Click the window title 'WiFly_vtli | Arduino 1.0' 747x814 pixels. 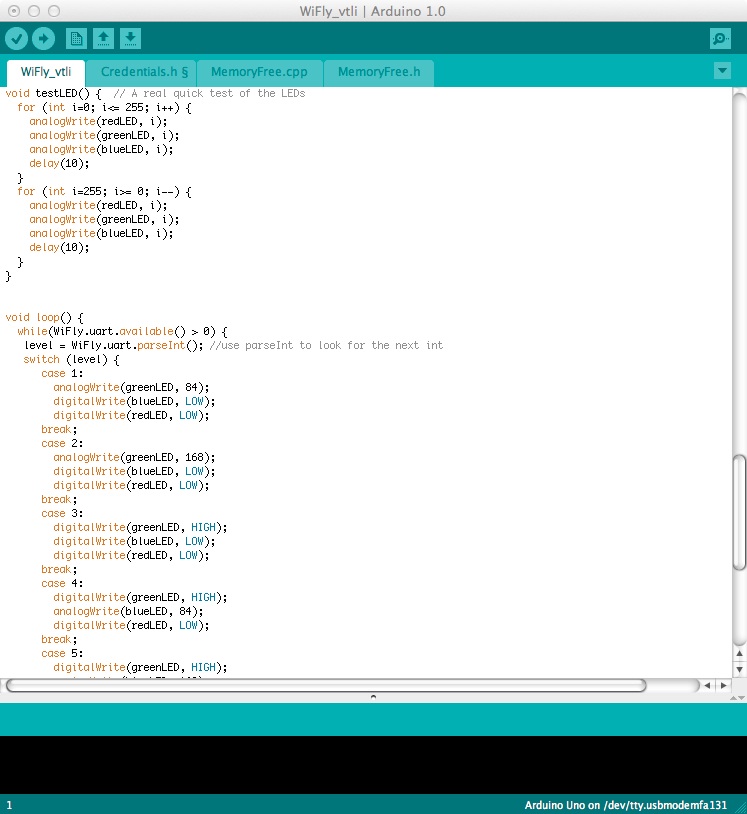click(373, 11)
